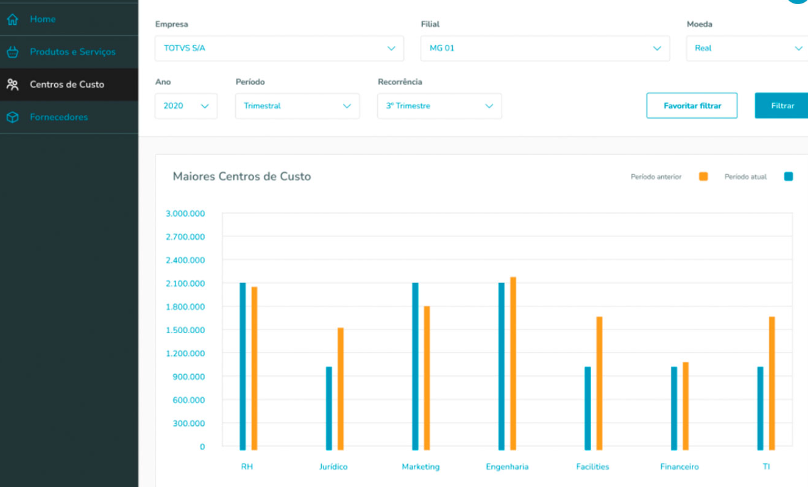Go to Fornecedores menu item
Viewport: 808px width, 487px height.
pos(58,117)
